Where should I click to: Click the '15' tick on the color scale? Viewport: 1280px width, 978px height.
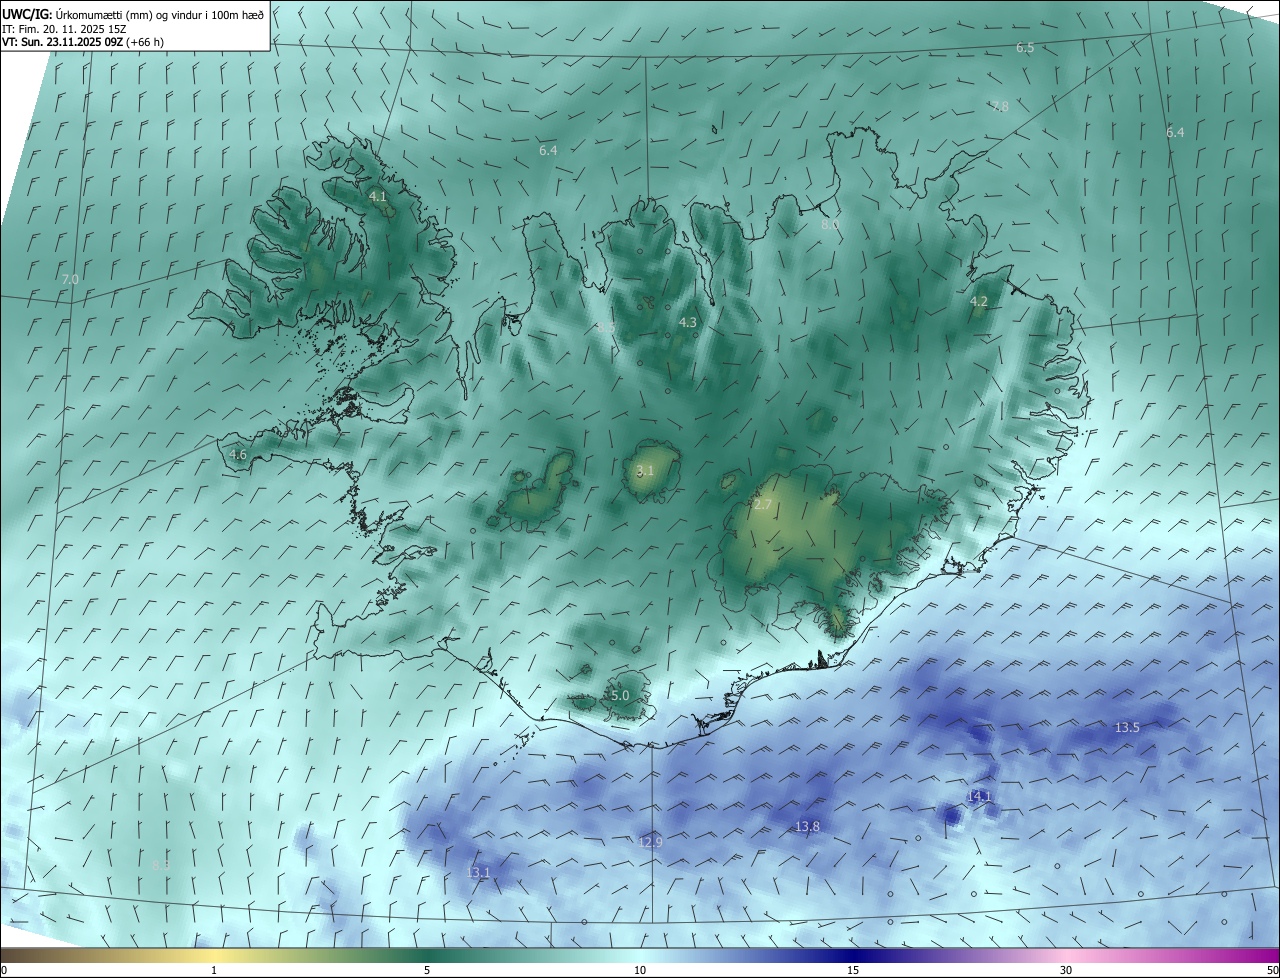click(x=853, y=970)
